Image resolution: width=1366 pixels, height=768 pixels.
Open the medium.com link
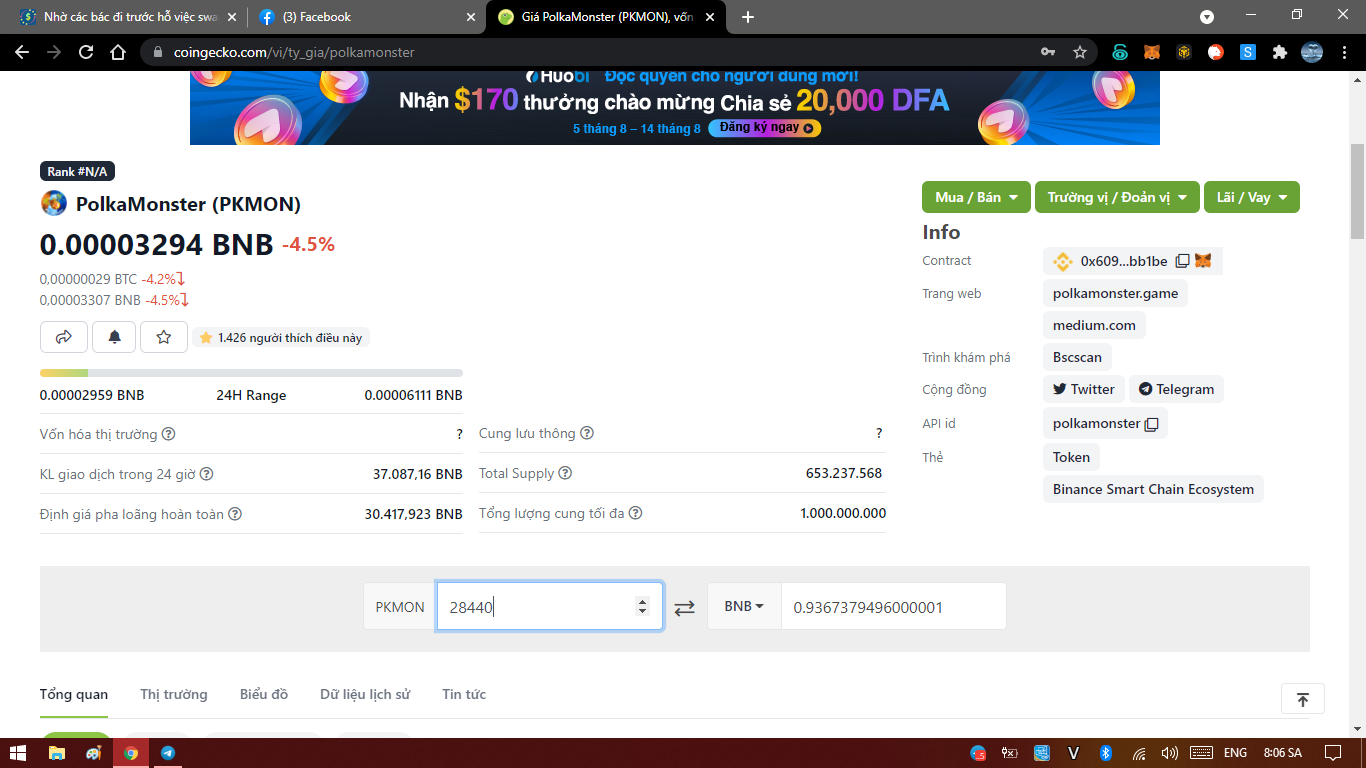click(1094, 325)
